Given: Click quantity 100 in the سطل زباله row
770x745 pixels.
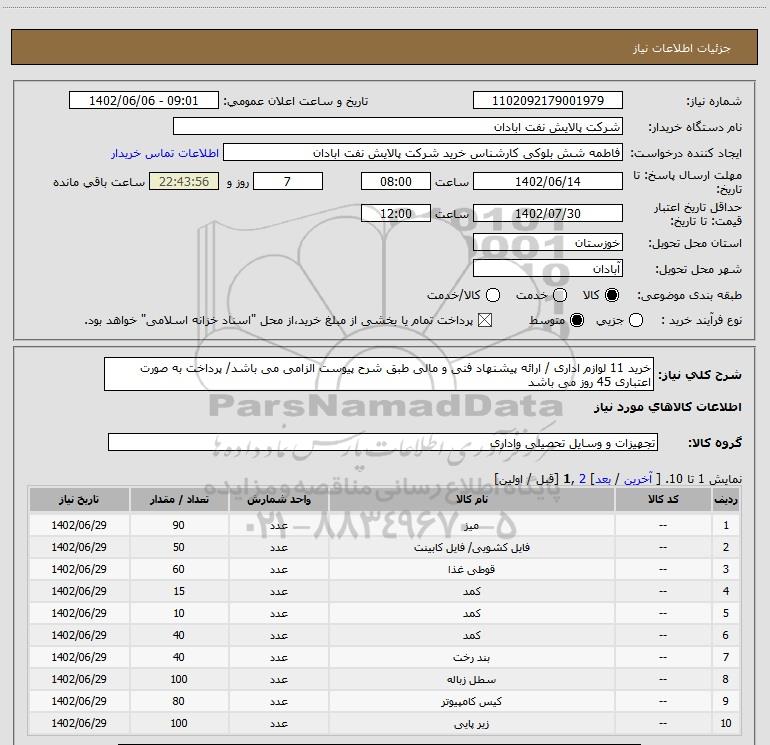Looking at the screenshot, I should [x=179, y=679].
